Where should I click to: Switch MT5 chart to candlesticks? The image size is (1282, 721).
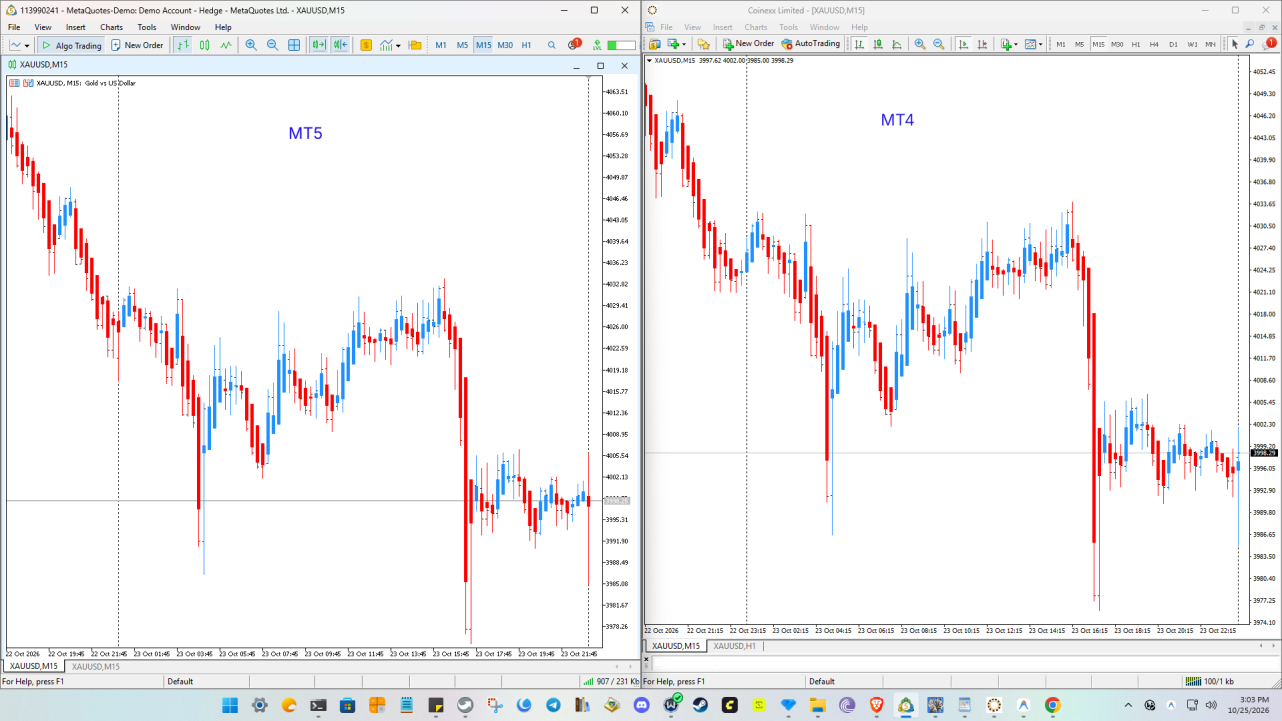[204, 45]
